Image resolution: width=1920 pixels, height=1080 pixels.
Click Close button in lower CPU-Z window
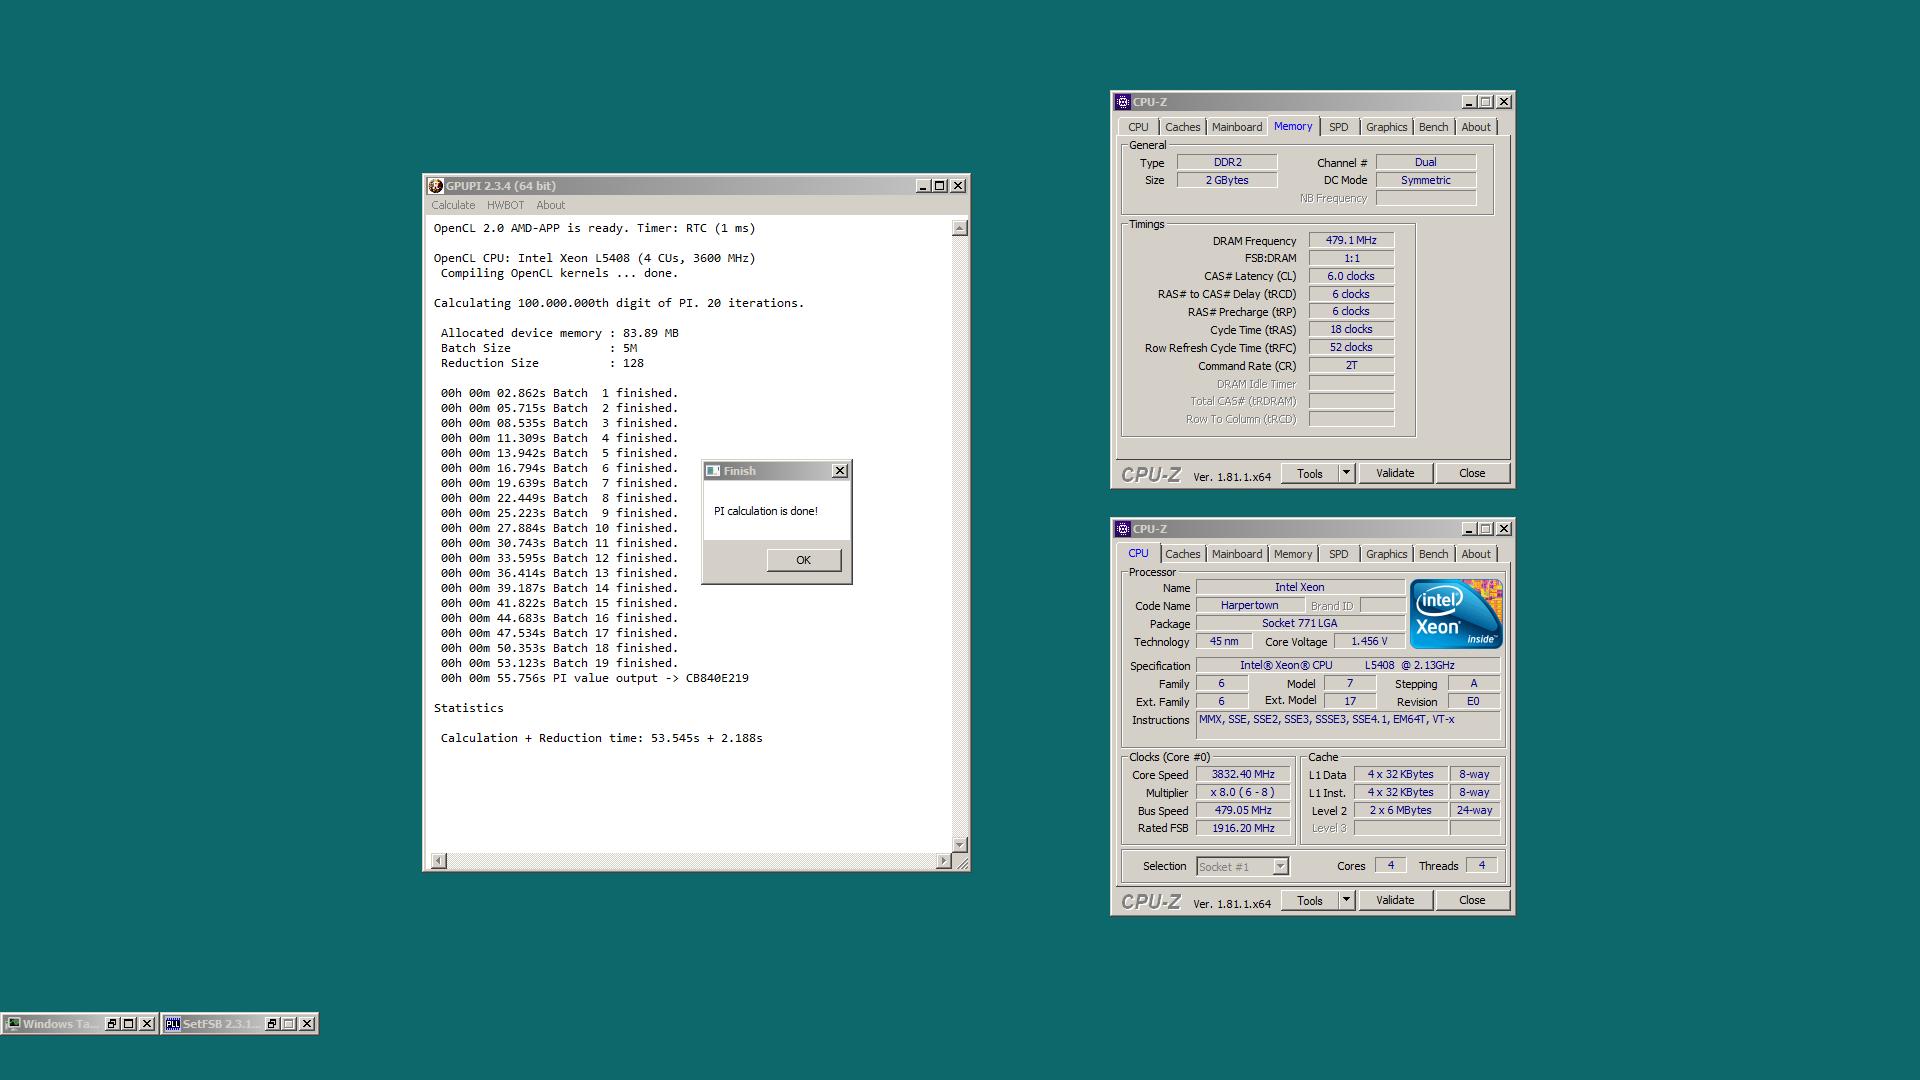coord(1472,901)
